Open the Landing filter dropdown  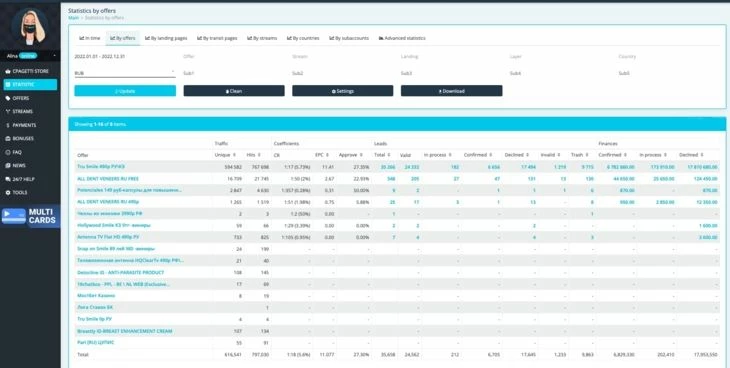452,56
